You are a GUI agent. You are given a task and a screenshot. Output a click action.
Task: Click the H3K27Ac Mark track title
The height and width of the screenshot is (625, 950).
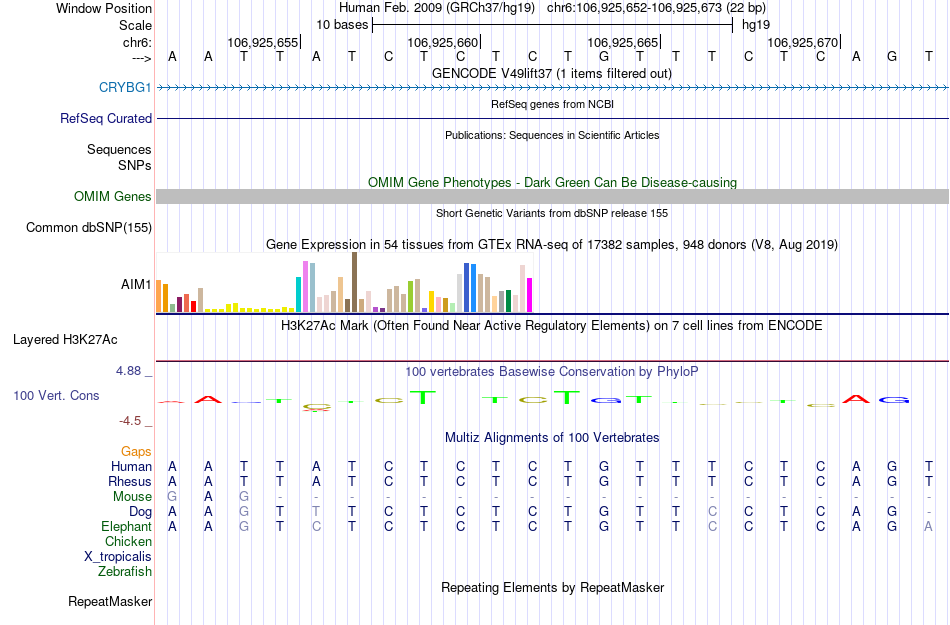pos(552,325)
